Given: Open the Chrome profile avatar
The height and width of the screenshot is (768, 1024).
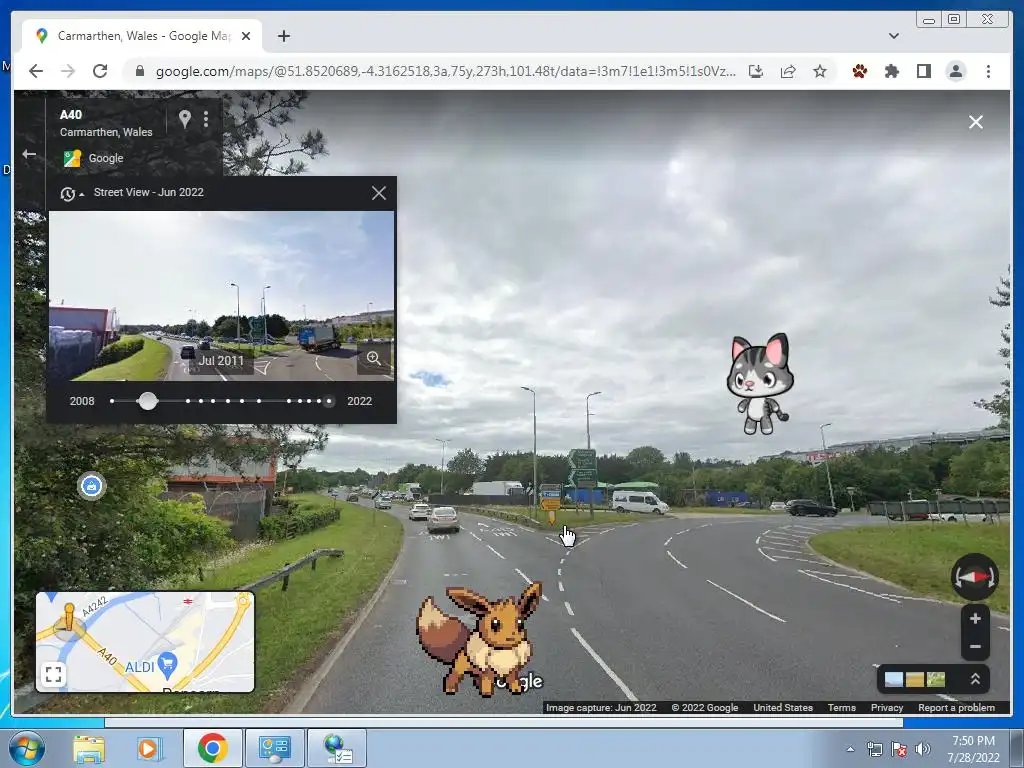Looking at the screenshot, I should (x=956, y=71).
